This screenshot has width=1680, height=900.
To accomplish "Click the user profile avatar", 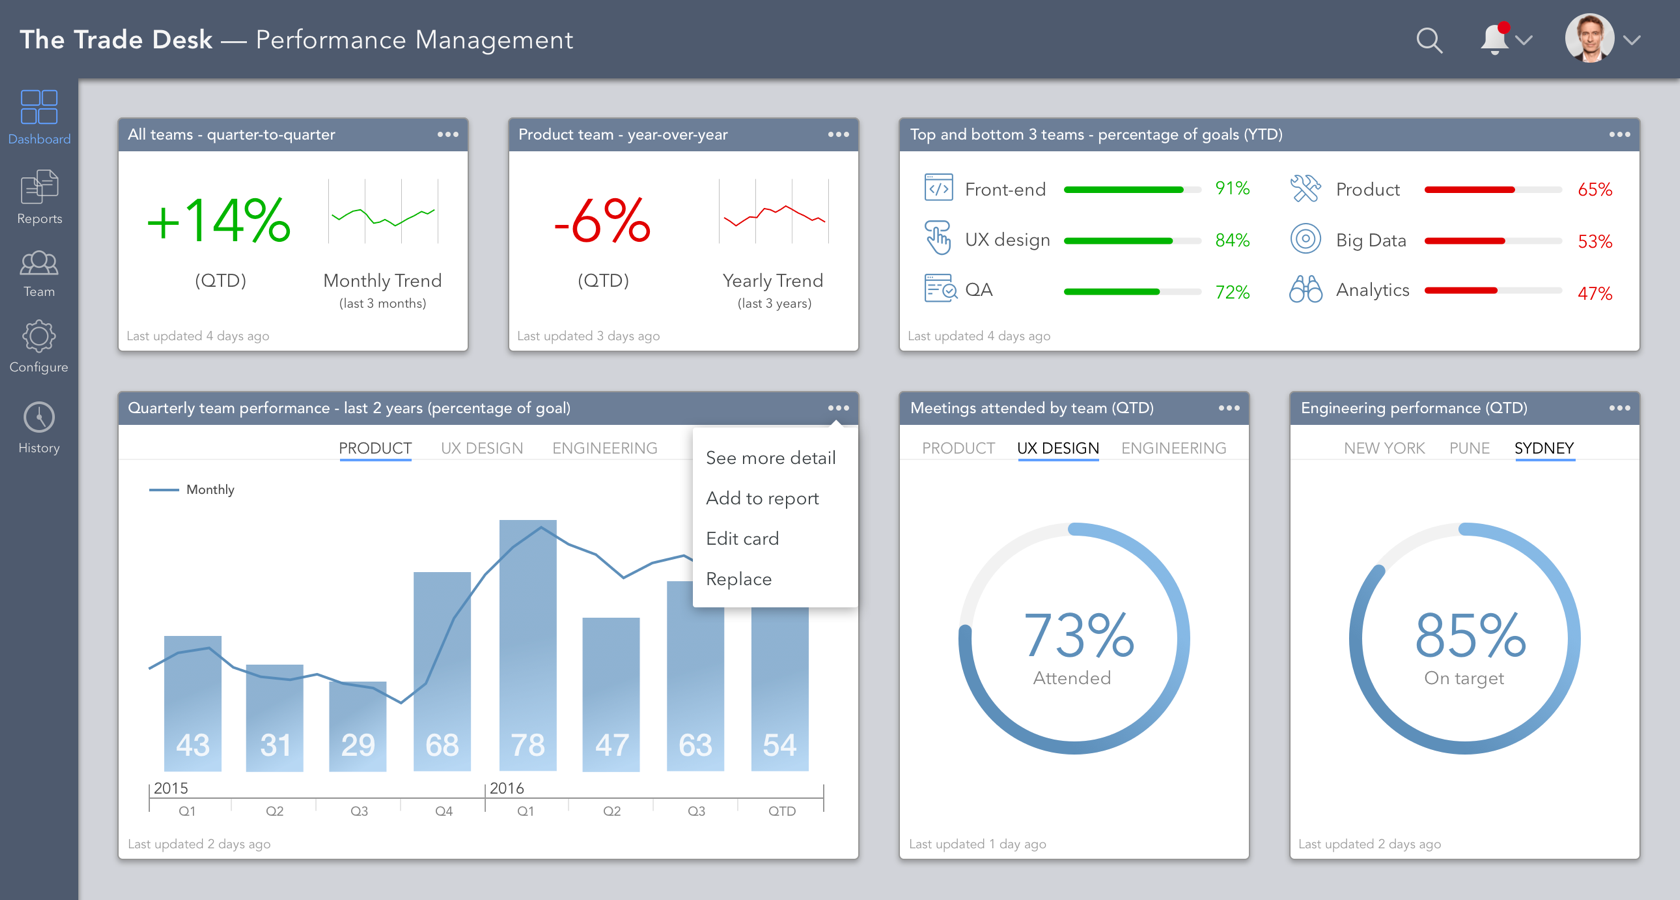I will pyautogui.click(x=1592, y=38).
